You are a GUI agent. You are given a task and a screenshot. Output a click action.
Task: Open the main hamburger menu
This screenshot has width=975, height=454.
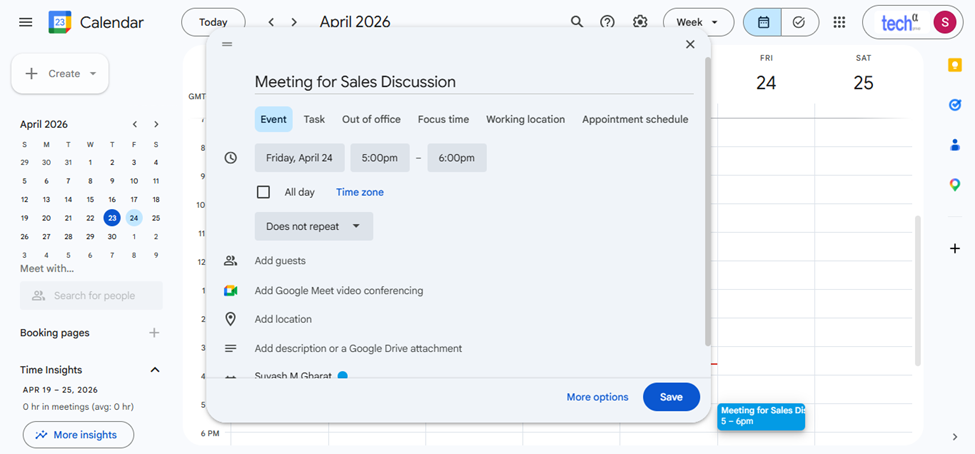pyautogui.click(x=25, y=22)
